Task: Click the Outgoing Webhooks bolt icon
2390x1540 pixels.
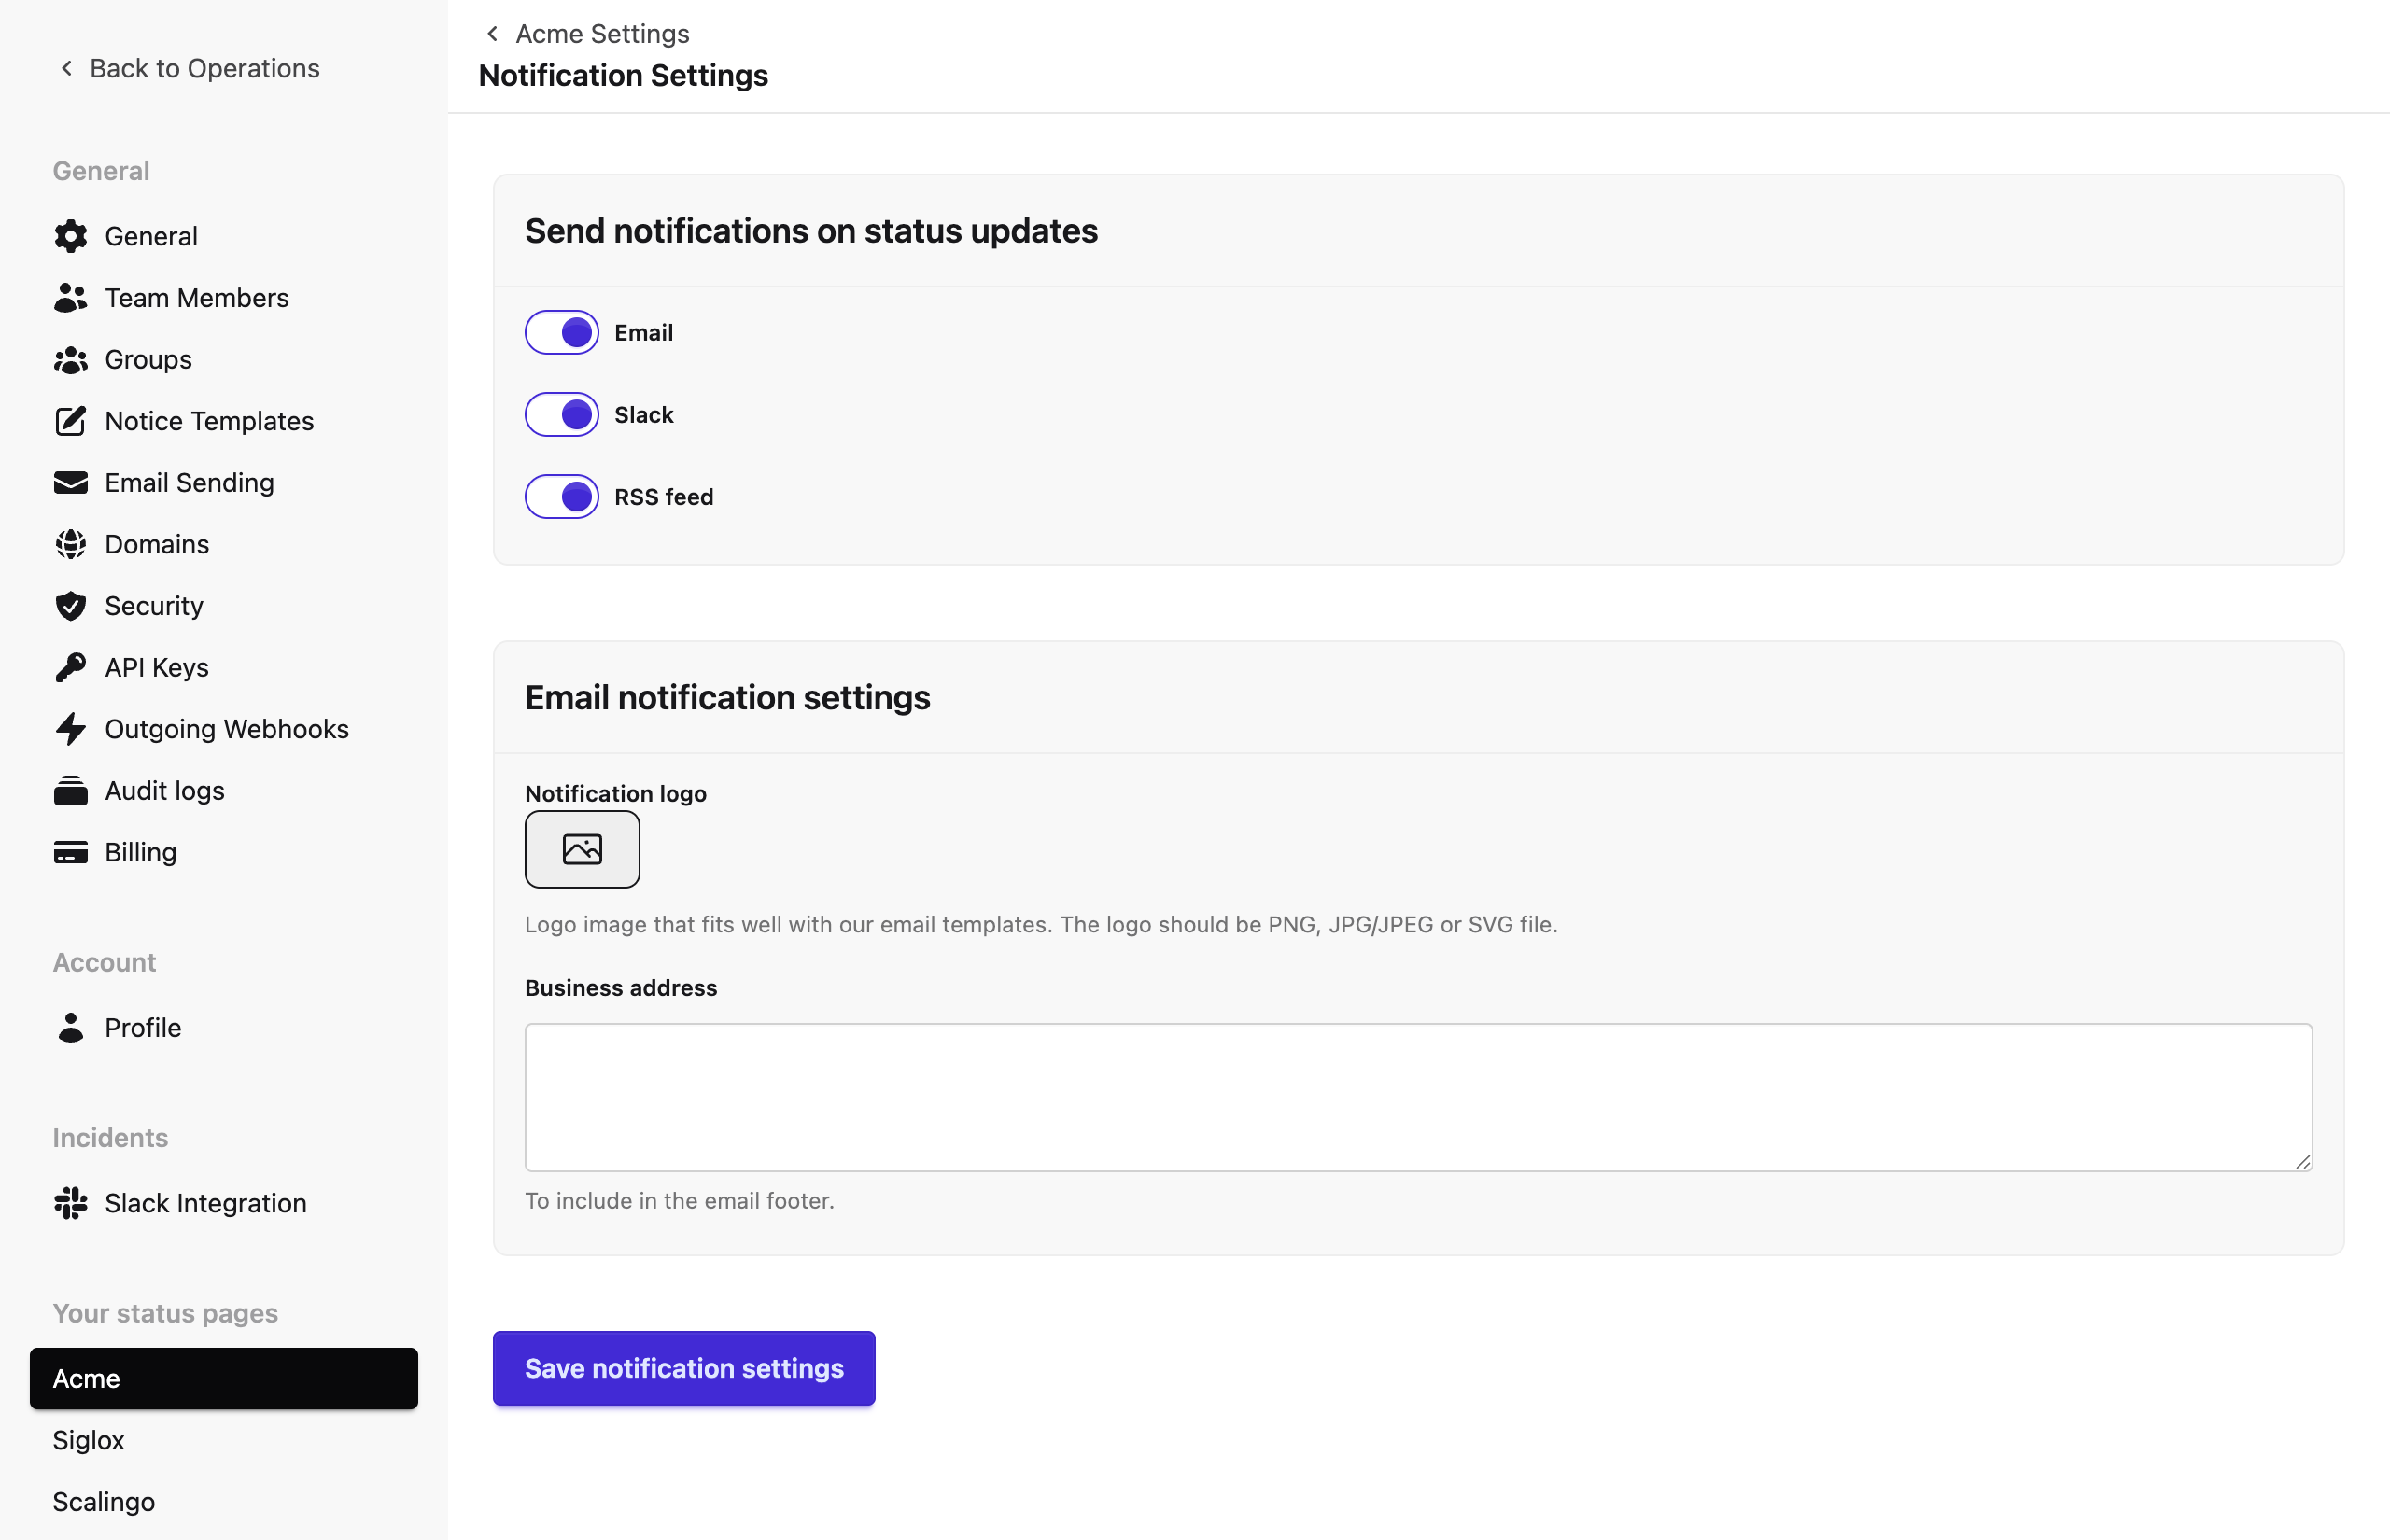Action: [x=70, y=729]
